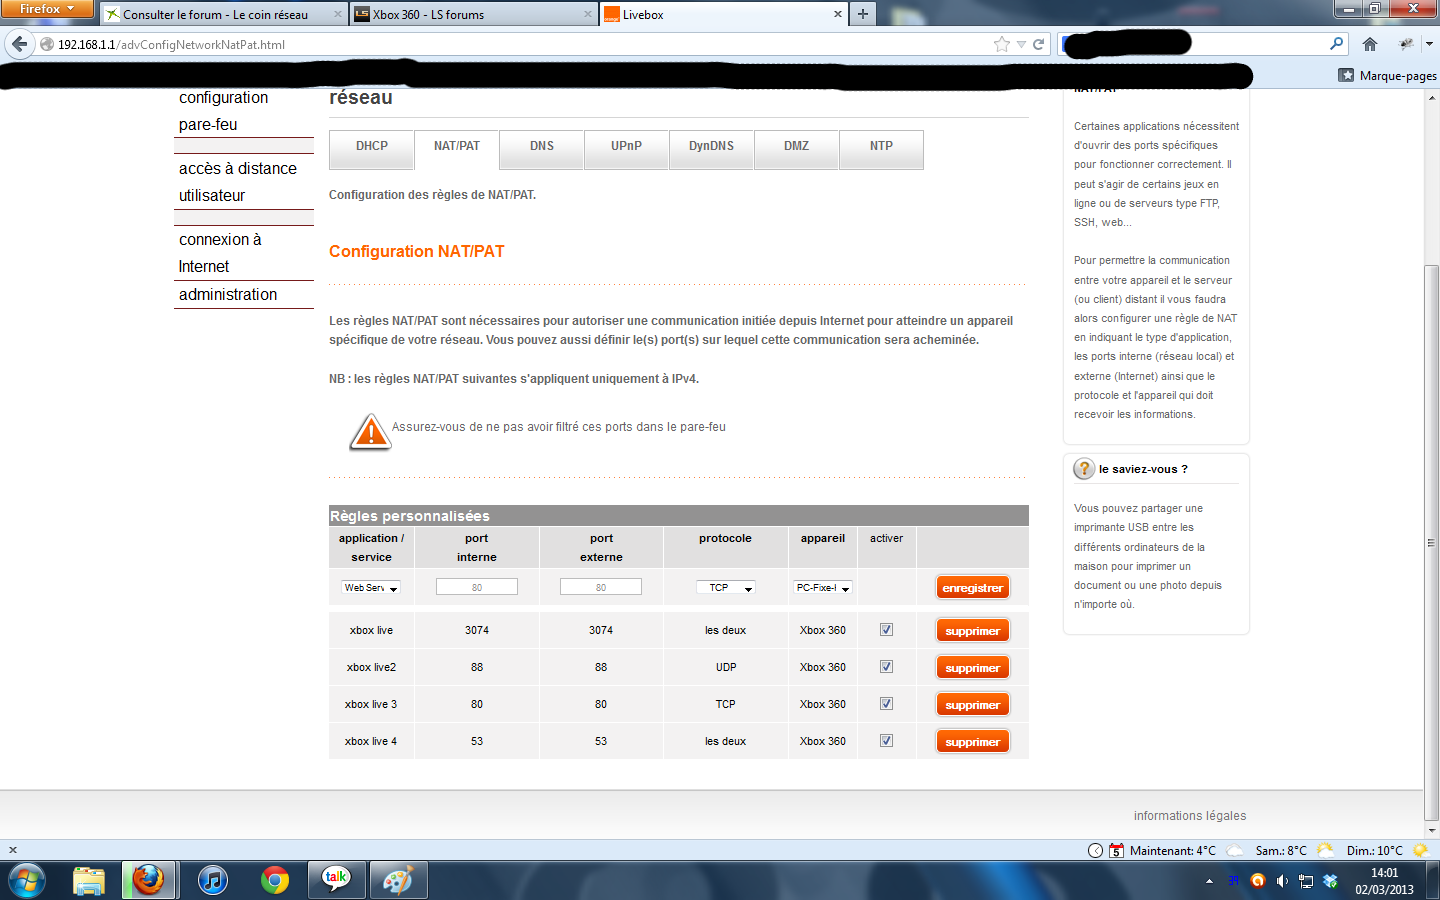The height and width of the screenshot is (900, 1440).
Task: Open the pare-feu sidebar link
Action: [208, 125]
